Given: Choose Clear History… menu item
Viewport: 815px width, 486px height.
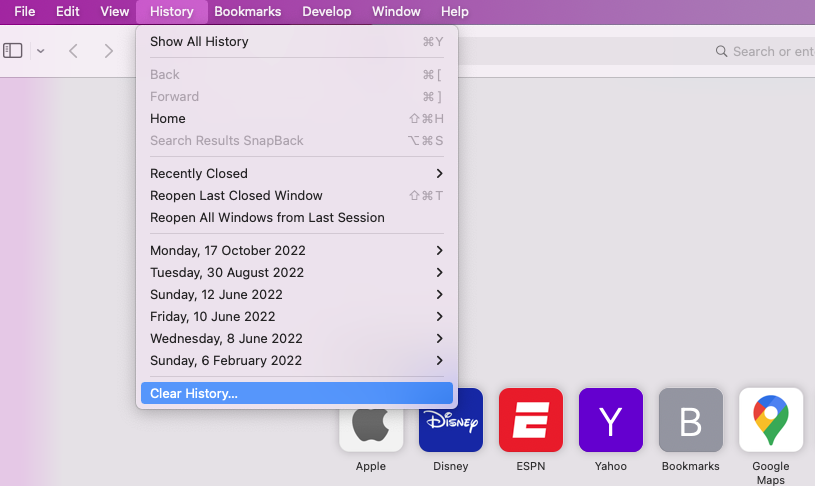Looking at the screenshot, I should (x=297, y=393).
